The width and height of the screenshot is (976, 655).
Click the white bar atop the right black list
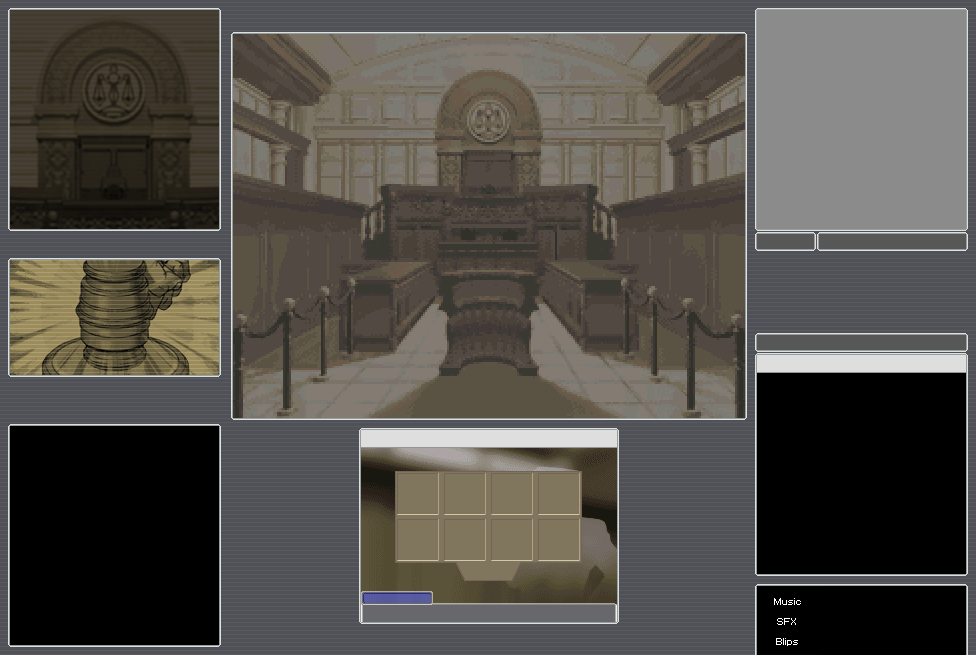click(861, 363)
